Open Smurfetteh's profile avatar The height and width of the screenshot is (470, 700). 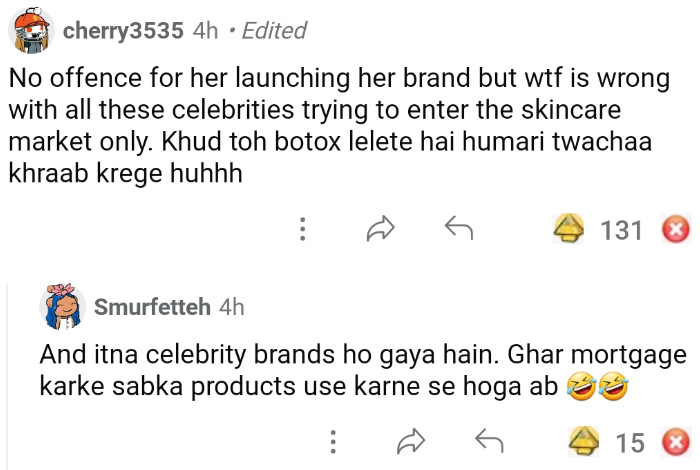point(62,305)
